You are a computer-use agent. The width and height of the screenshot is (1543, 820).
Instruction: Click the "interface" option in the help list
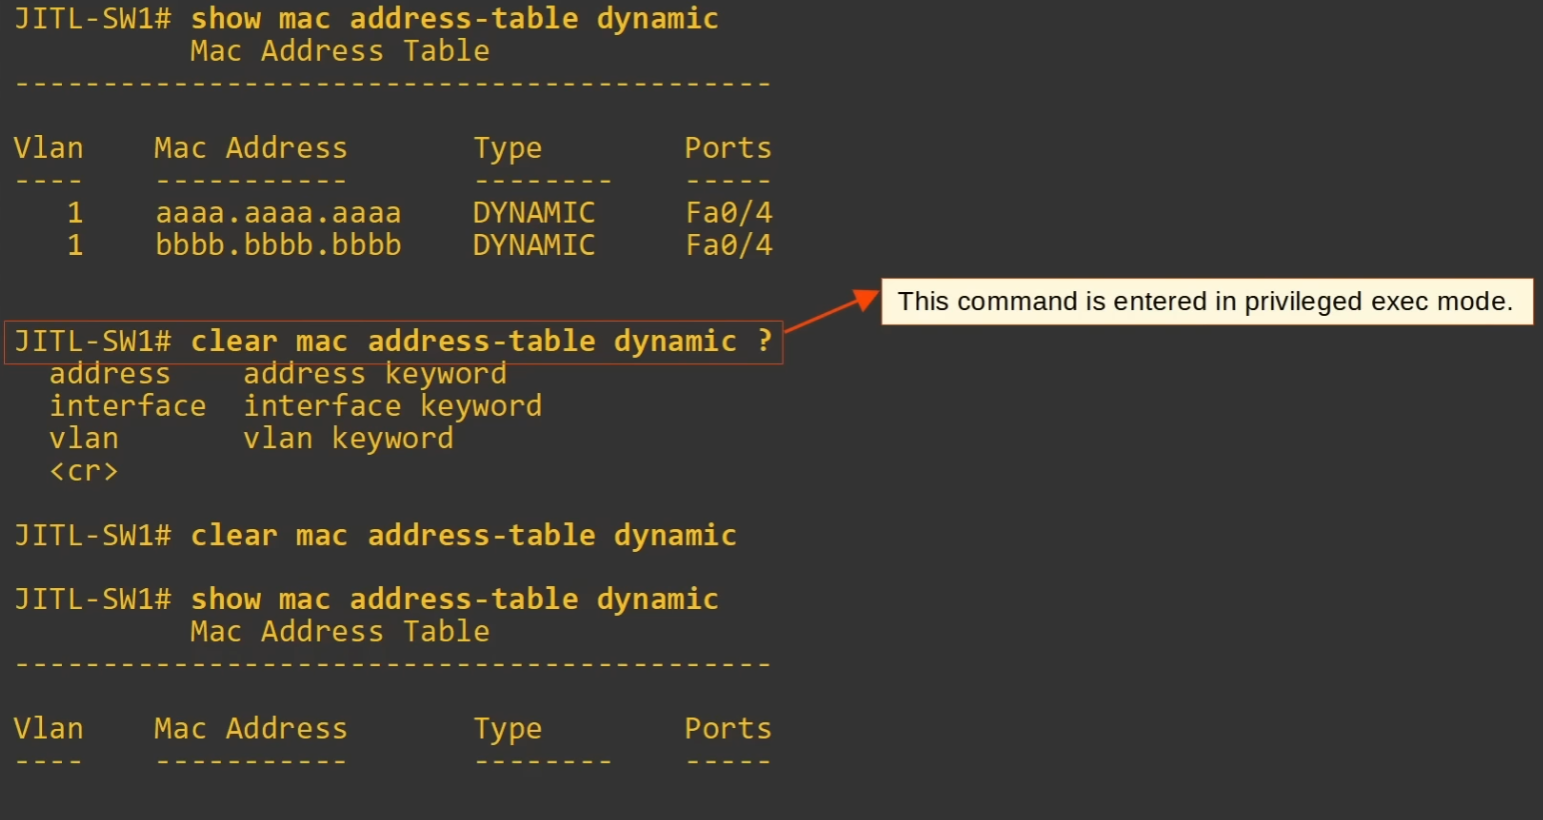[x=128, y=406]
